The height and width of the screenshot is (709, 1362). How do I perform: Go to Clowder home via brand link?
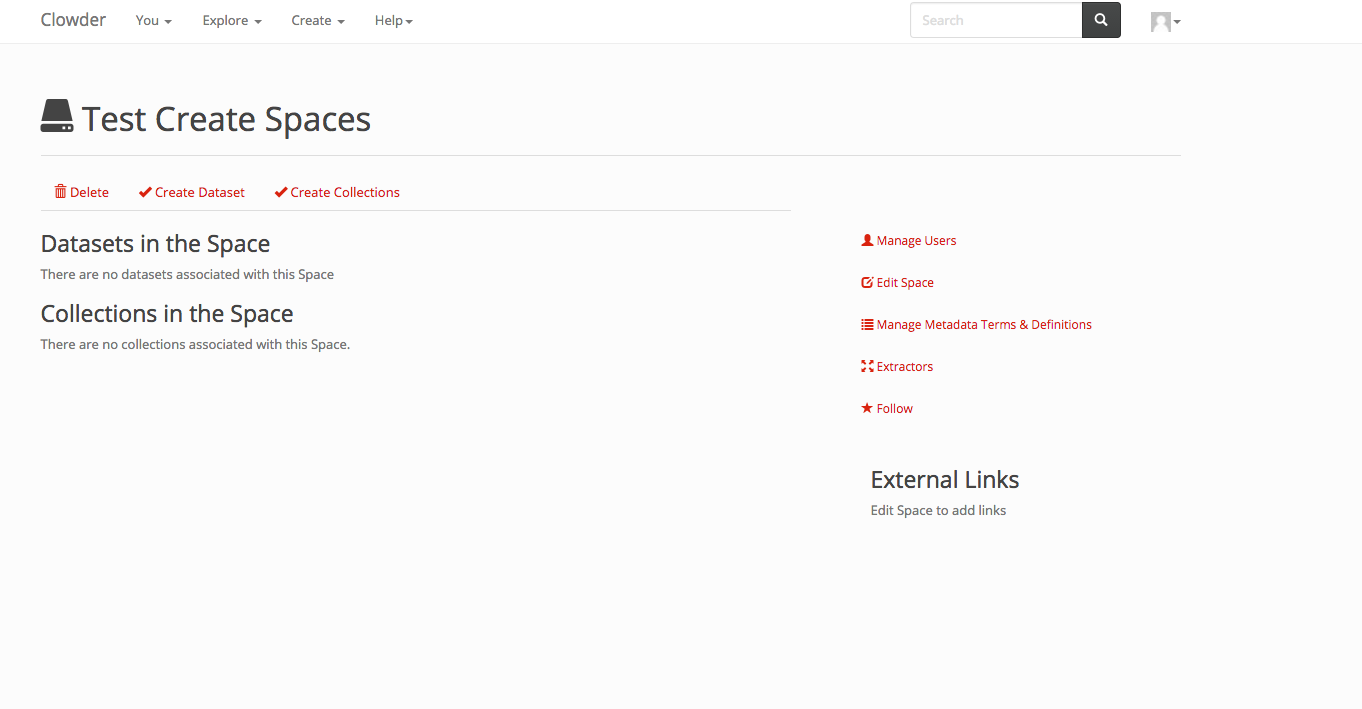pos(73,20)
